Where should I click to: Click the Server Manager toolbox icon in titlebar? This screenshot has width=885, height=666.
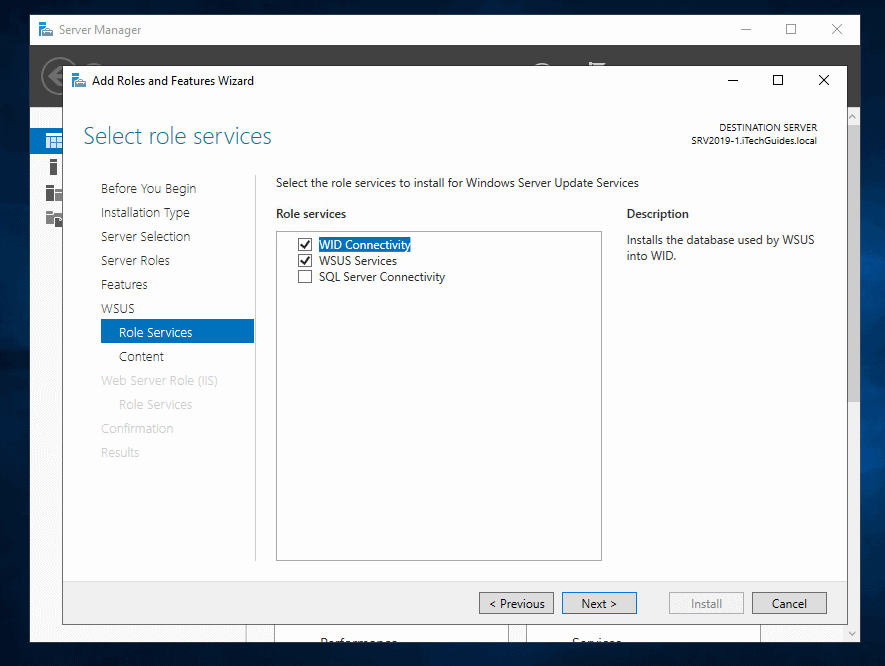pyautogui.click(x=44, y=29)
